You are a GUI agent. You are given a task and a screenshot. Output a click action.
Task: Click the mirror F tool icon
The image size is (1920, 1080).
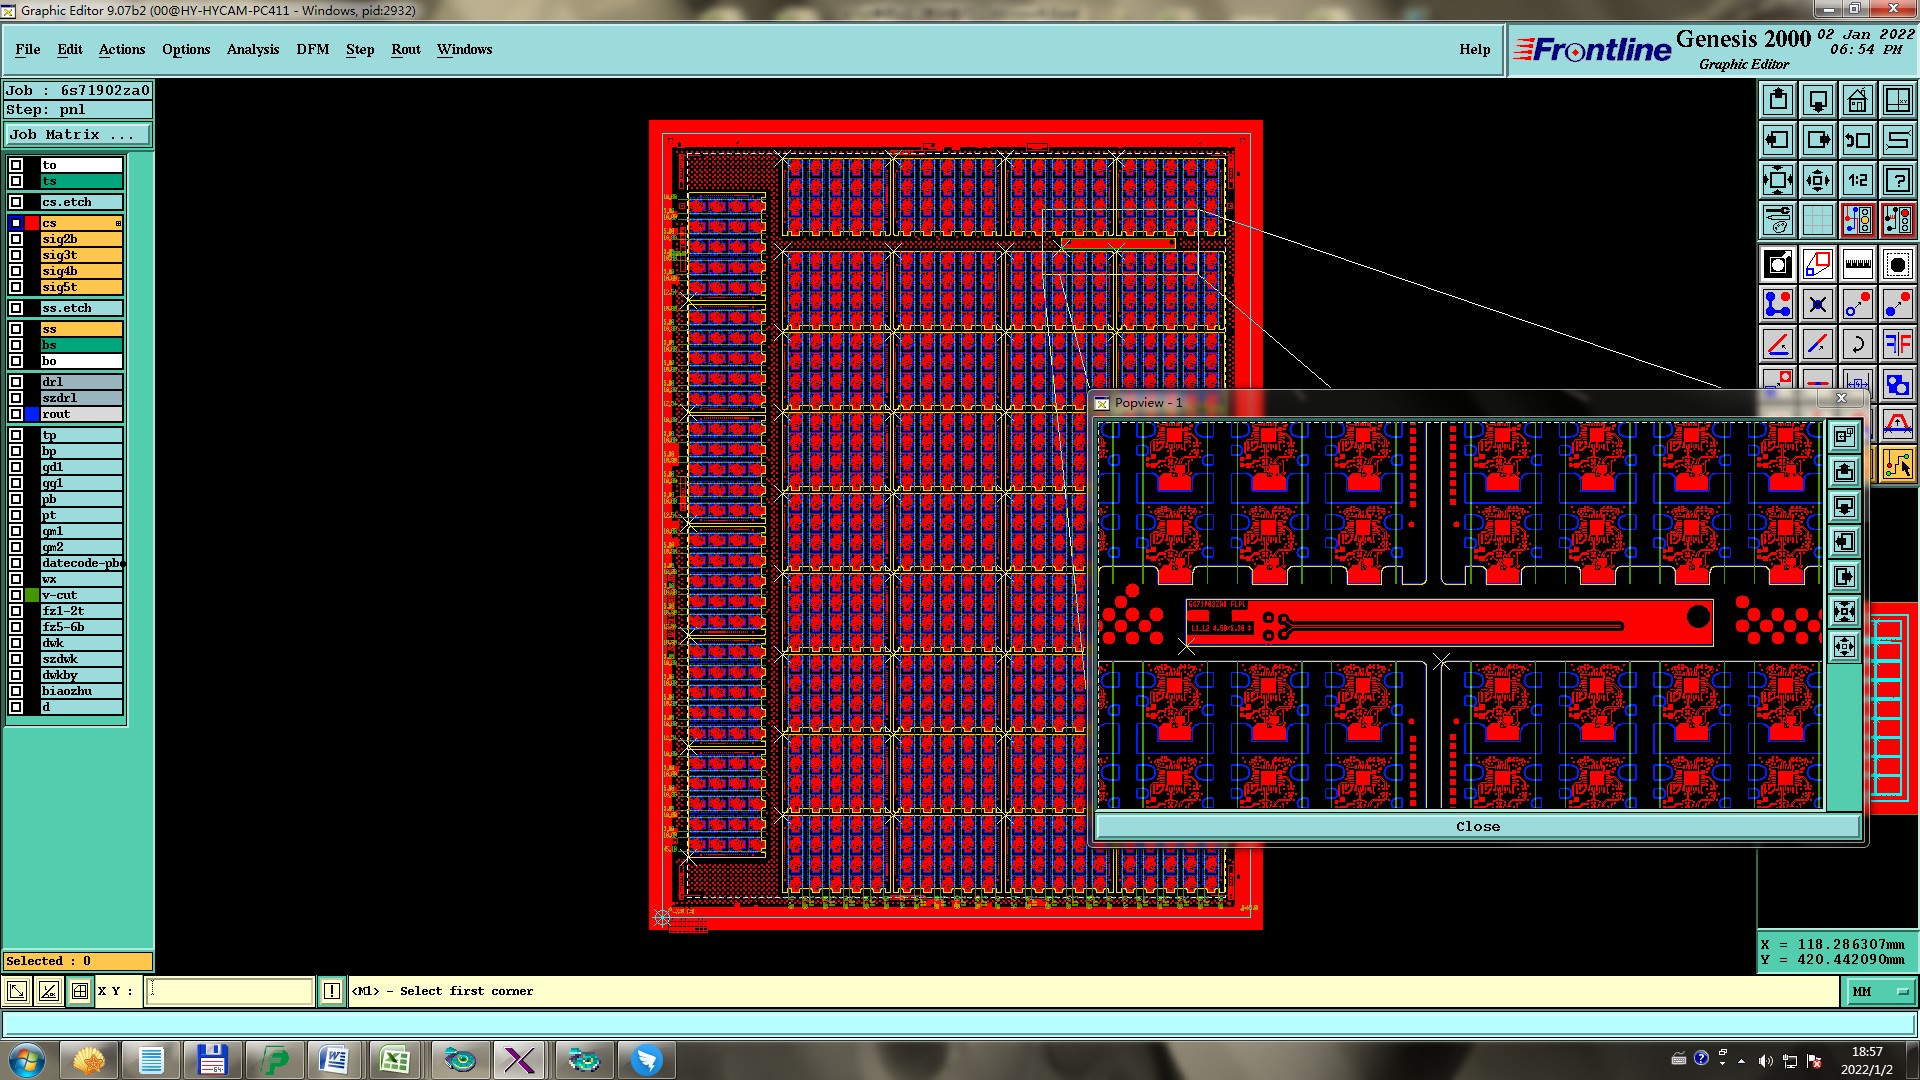(x=1897, y=344)
